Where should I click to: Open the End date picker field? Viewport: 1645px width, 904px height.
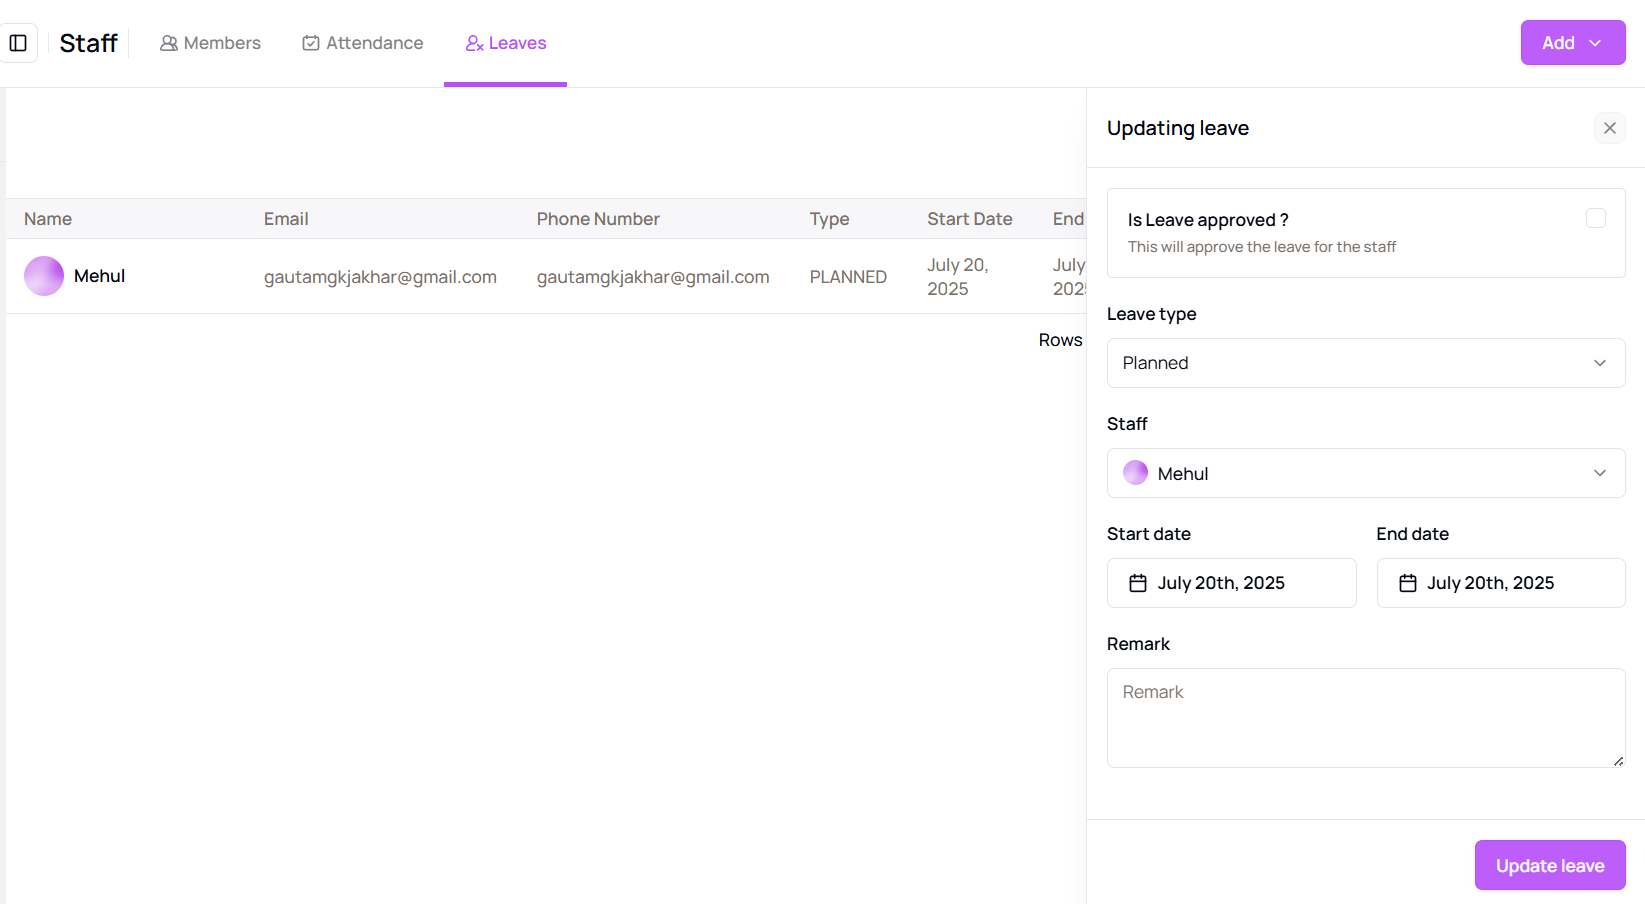[x=1500, y=583]
